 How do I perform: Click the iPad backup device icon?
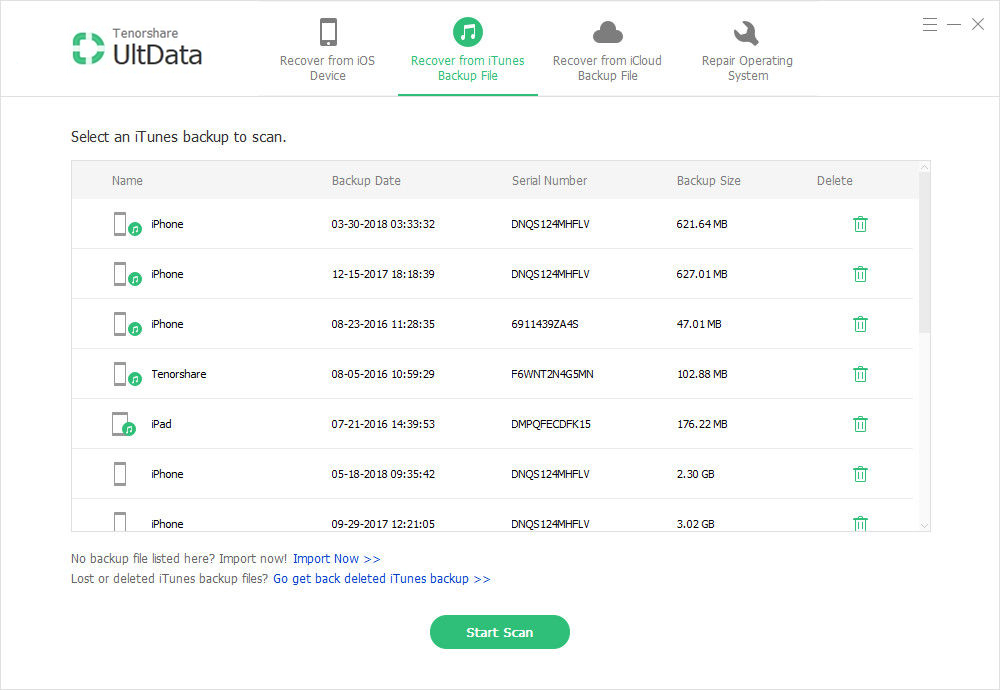(124, 424)
